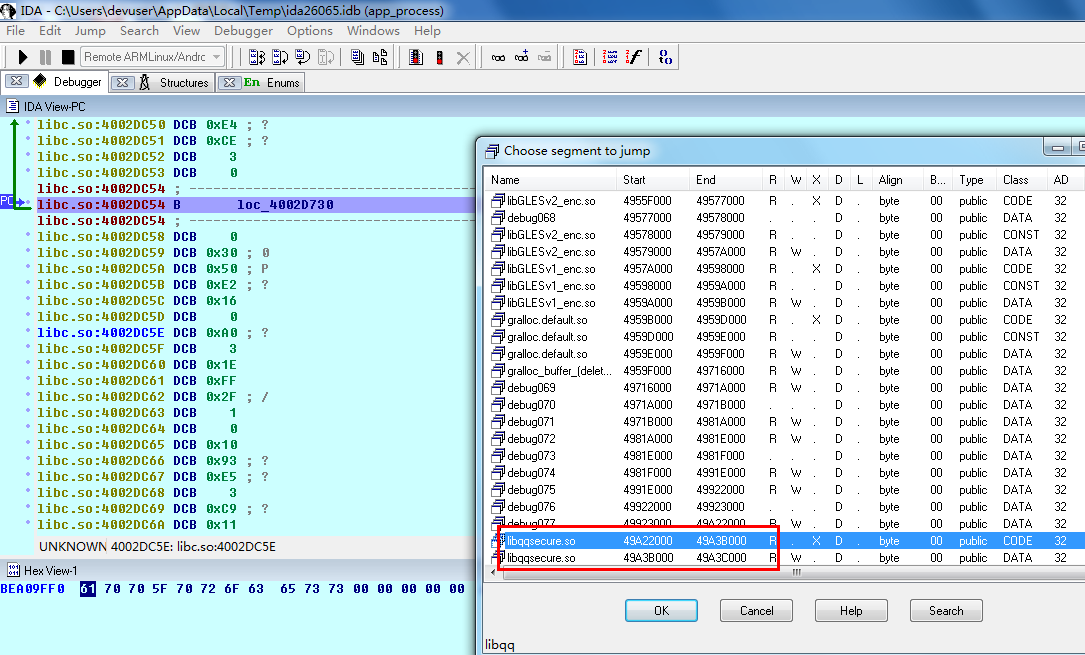This screenshot has height=655, width=1085.
Task: Open the Windows menu
Action: point(373,30)
